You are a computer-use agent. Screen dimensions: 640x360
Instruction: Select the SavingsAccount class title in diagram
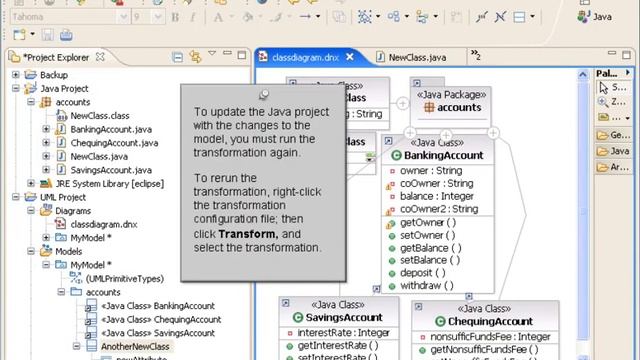coord(344,318)
